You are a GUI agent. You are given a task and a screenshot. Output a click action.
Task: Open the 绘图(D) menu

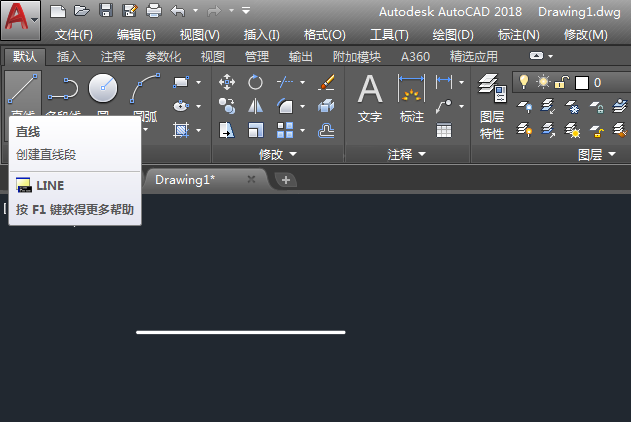click(x=453, y=35)
